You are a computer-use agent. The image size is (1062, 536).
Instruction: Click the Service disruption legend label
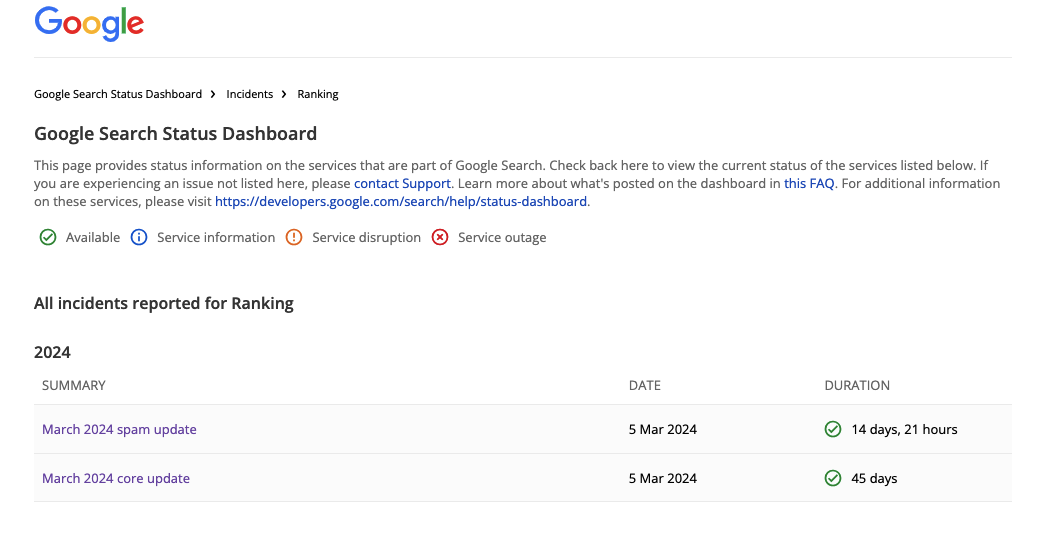pyautogui.click(x=366, y=237)
